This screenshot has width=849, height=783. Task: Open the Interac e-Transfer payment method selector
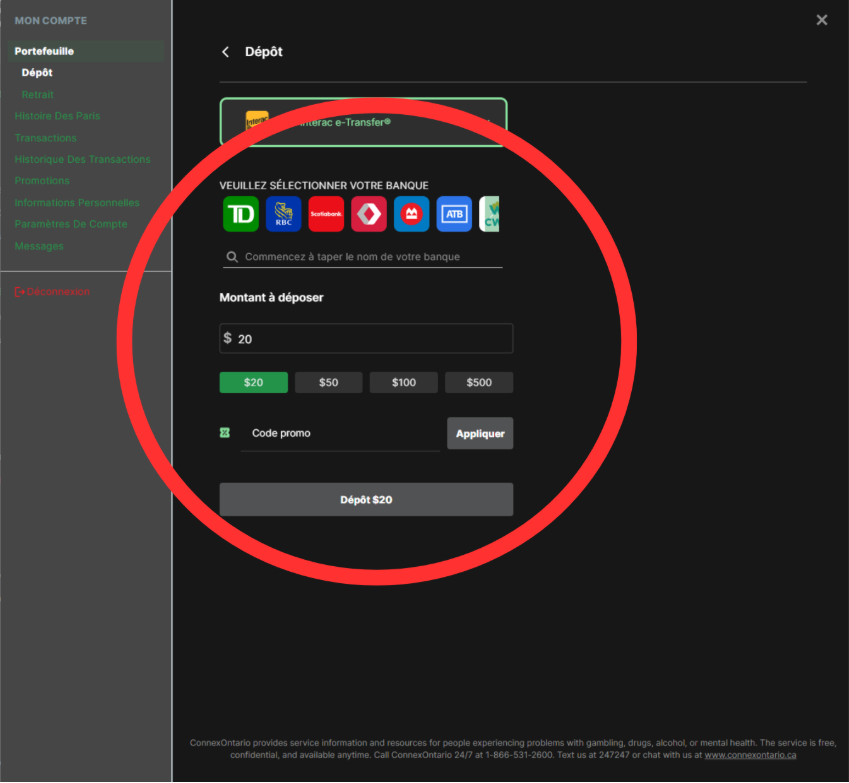pos(364,122)
